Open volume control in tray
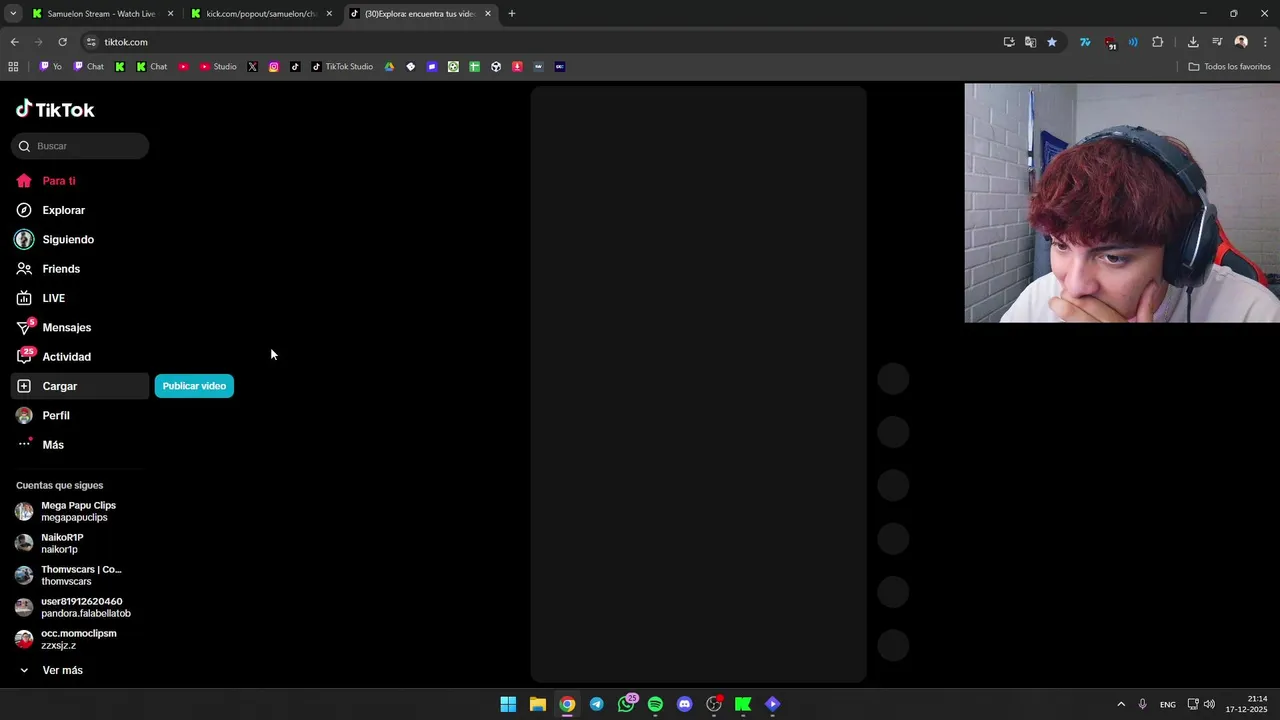Screen dimensions: 1280x720 [x=1209, y=704]
